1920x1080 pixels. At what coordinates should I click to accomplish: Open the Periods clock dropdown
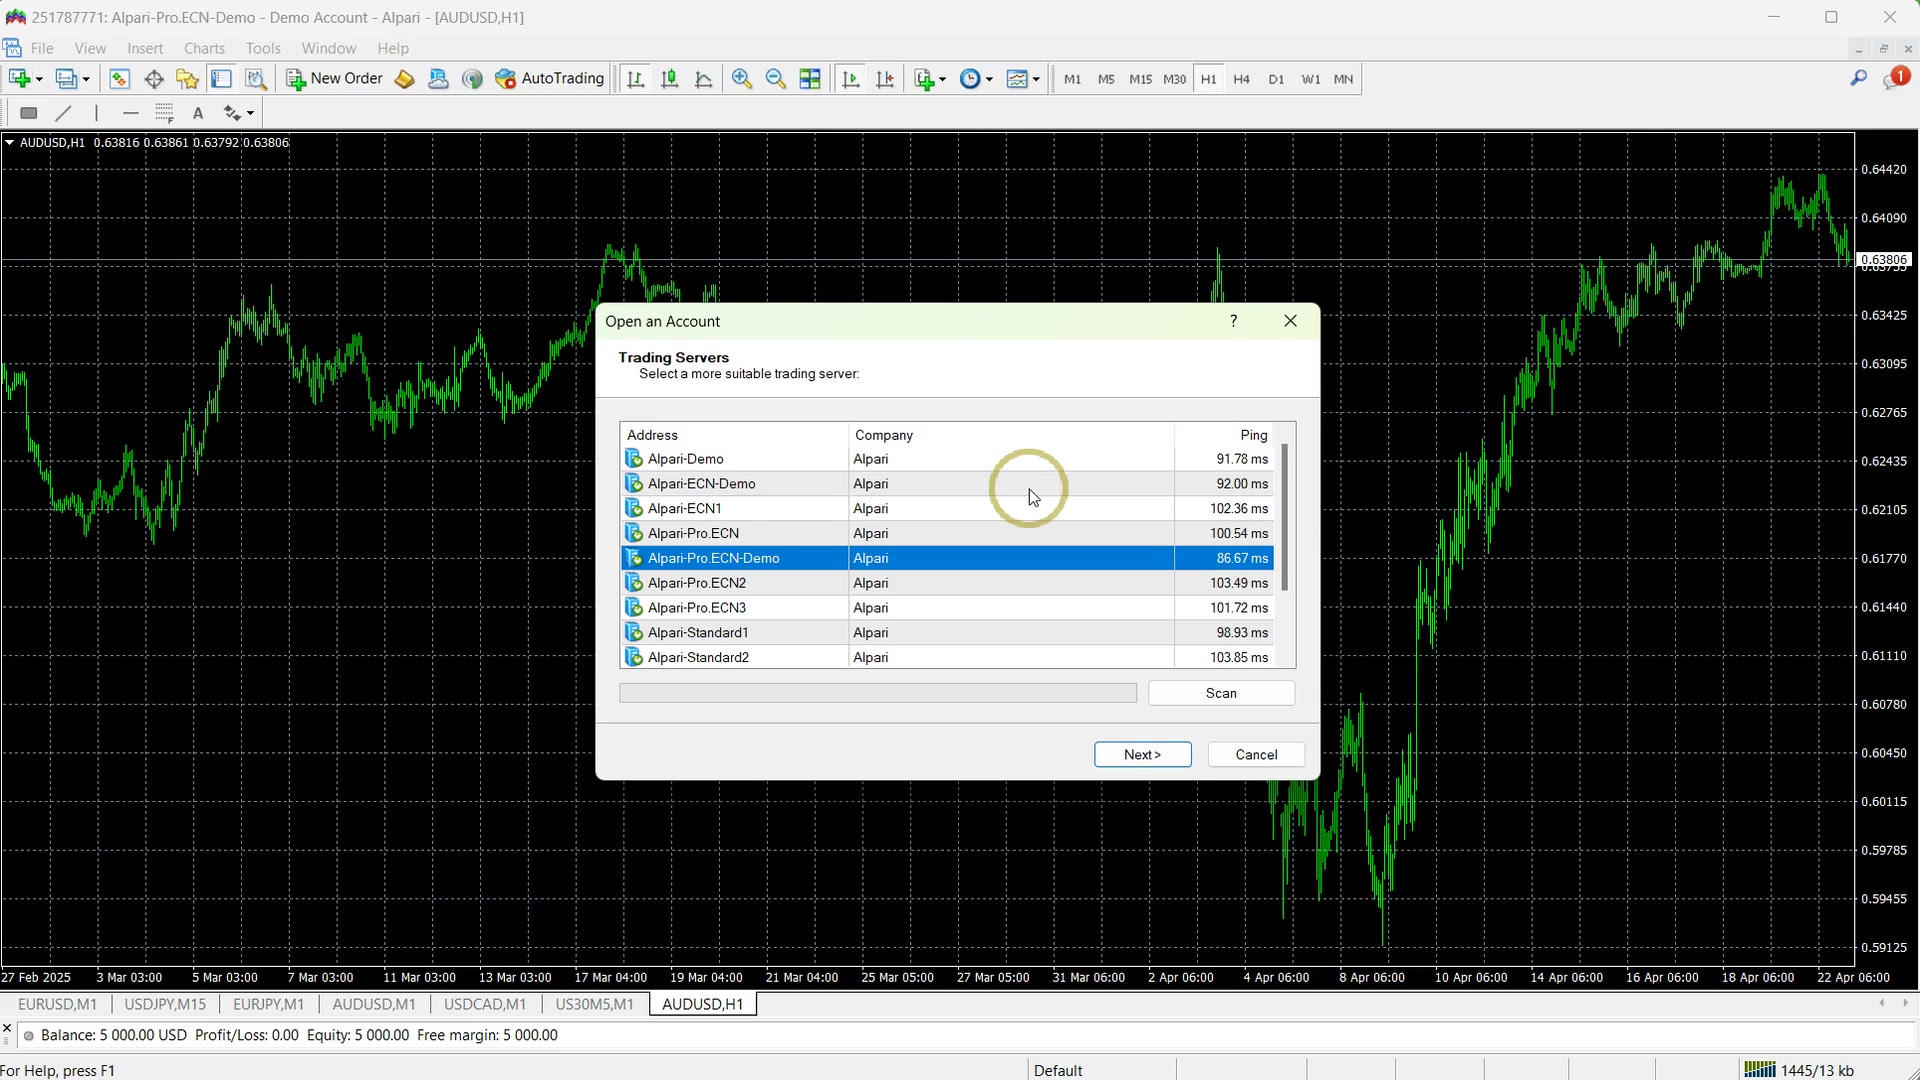(x=976, y=79)
